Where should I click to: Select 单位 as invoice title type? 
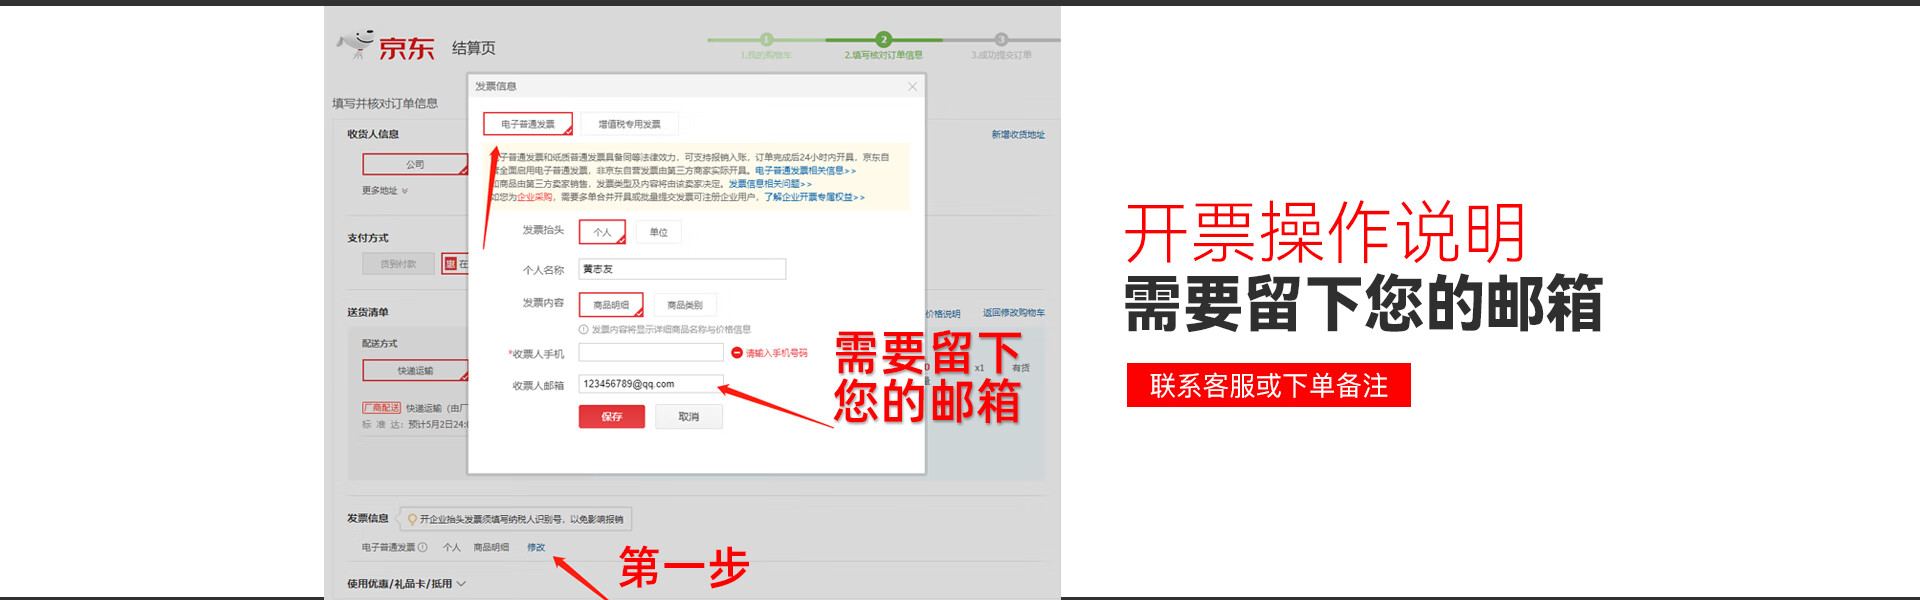659,232
